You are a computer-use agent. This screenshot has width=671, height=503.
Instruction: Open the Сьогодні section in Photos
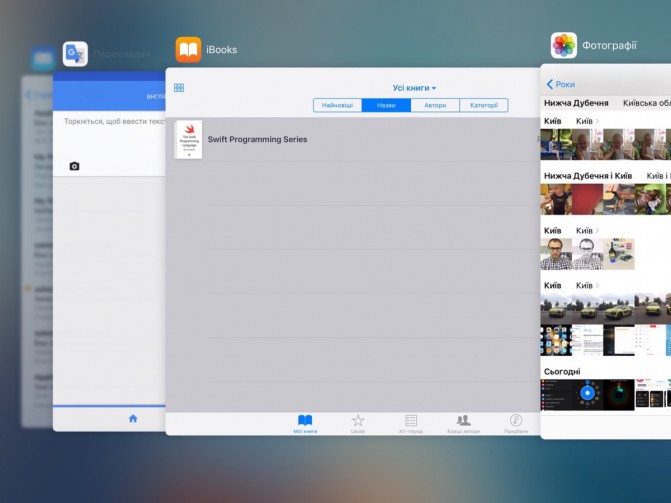point(562,372)
